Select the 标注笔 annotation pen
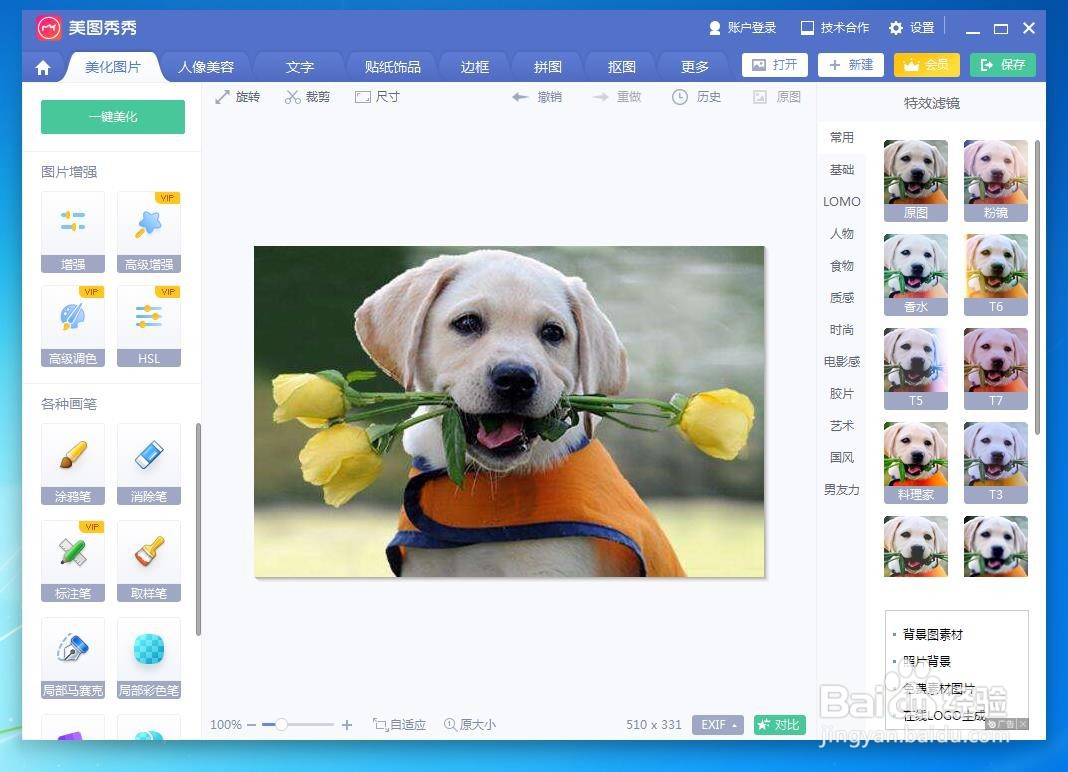 (73, 561)
